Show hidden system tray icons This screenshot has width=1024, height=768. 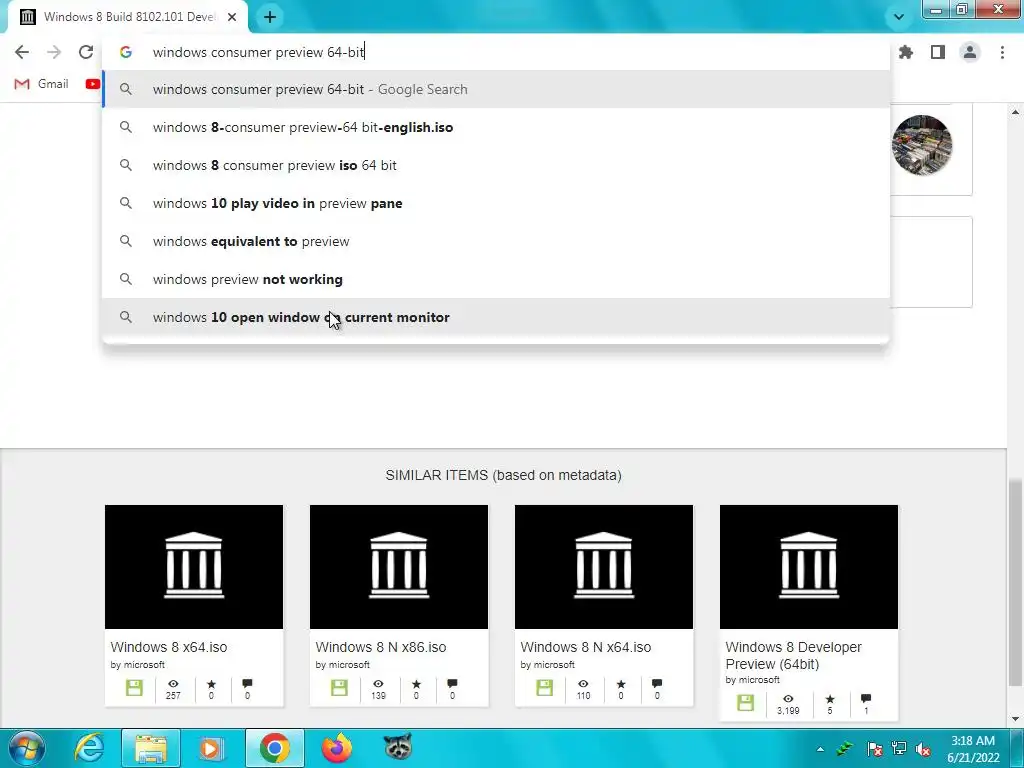point(820,749)
